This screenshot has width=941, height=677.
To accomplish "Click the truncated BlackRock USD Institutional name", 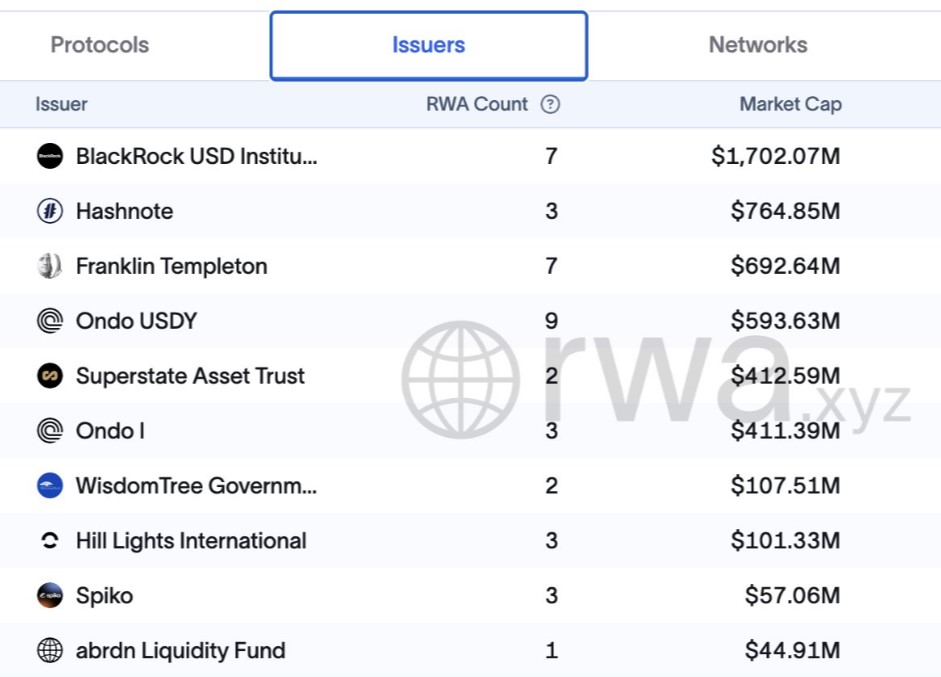I will click(x=198, y=156).
